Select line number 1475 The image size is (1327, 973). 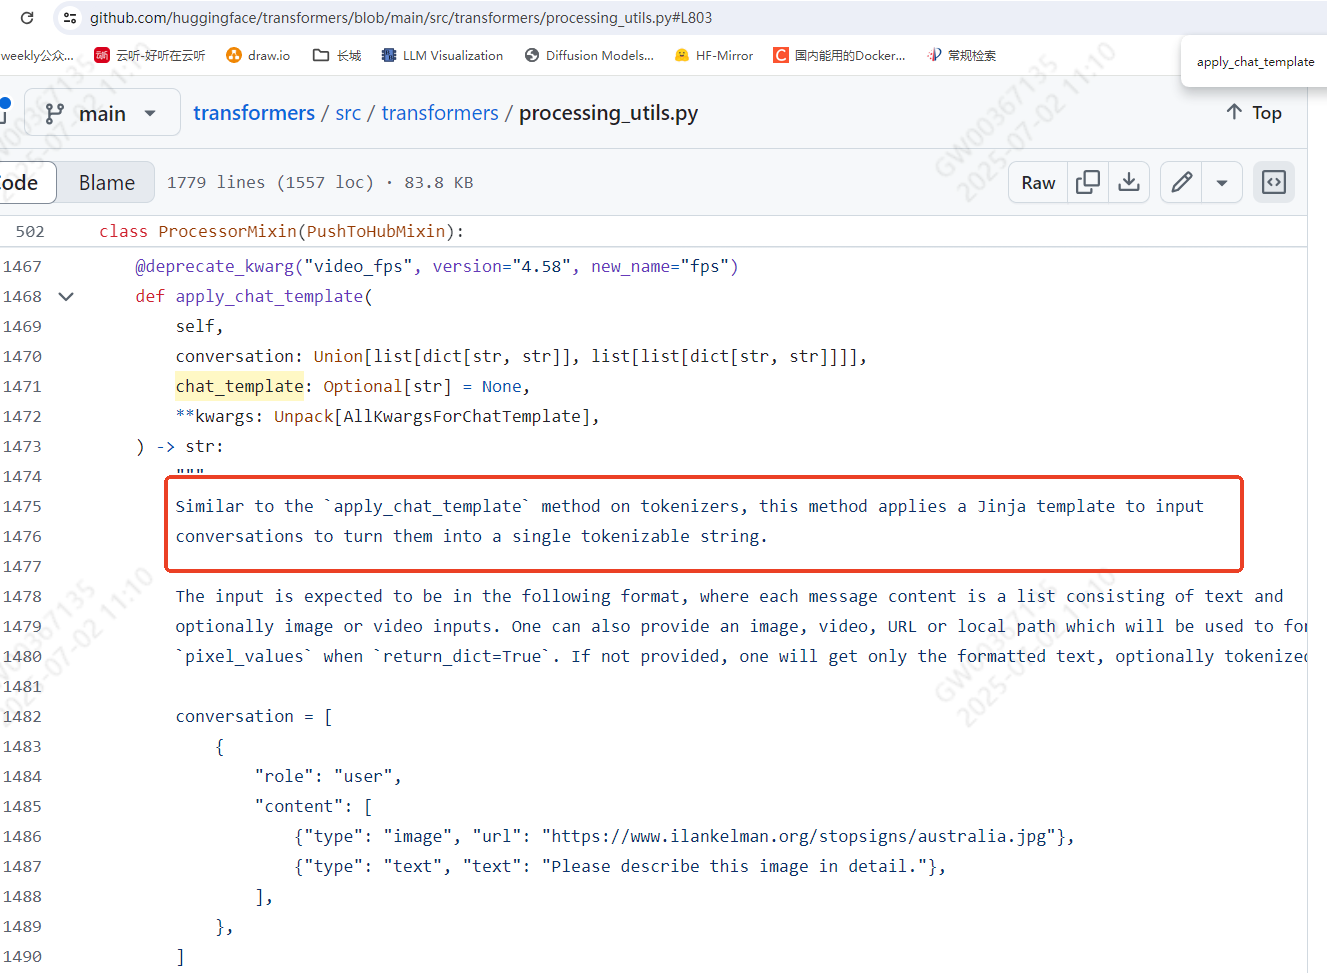[22, 506]
